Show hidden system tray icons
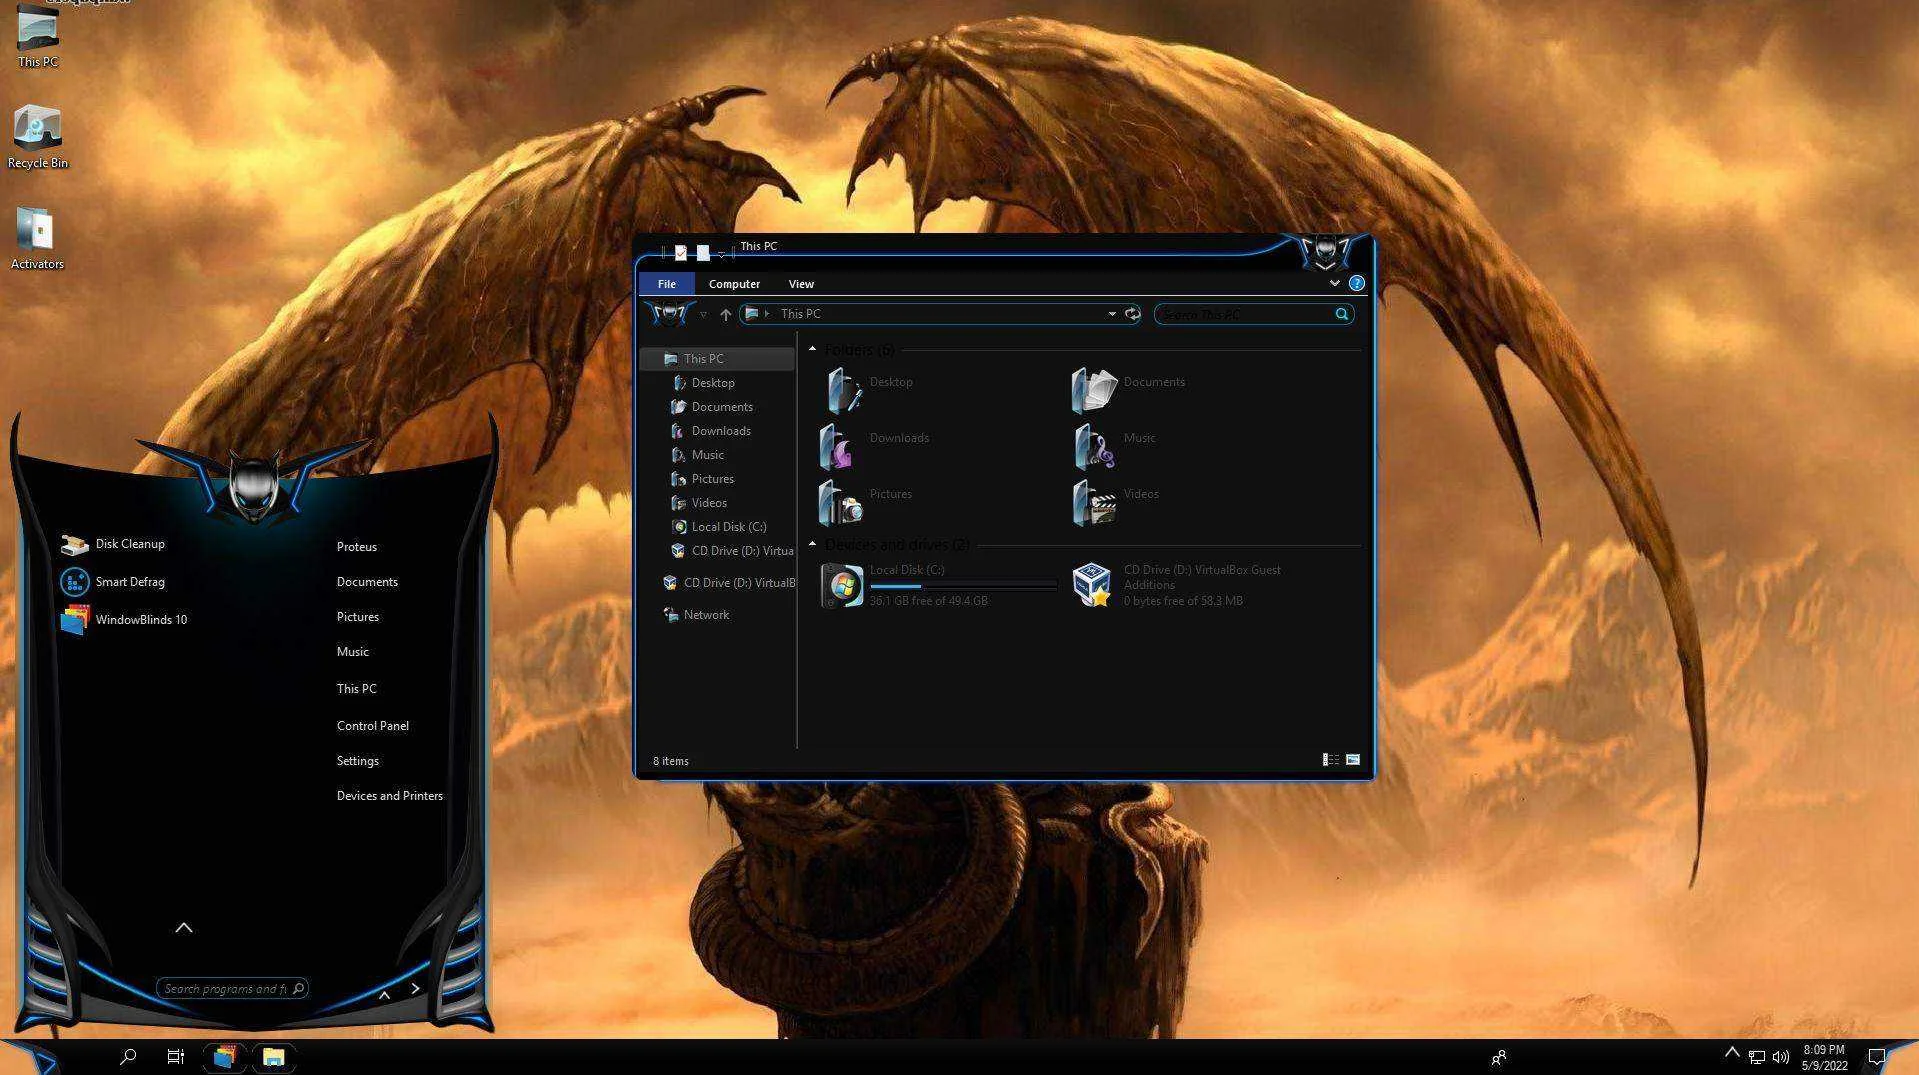The height and width of the screenshot is (1075, 1919). click(1732, 1053)
